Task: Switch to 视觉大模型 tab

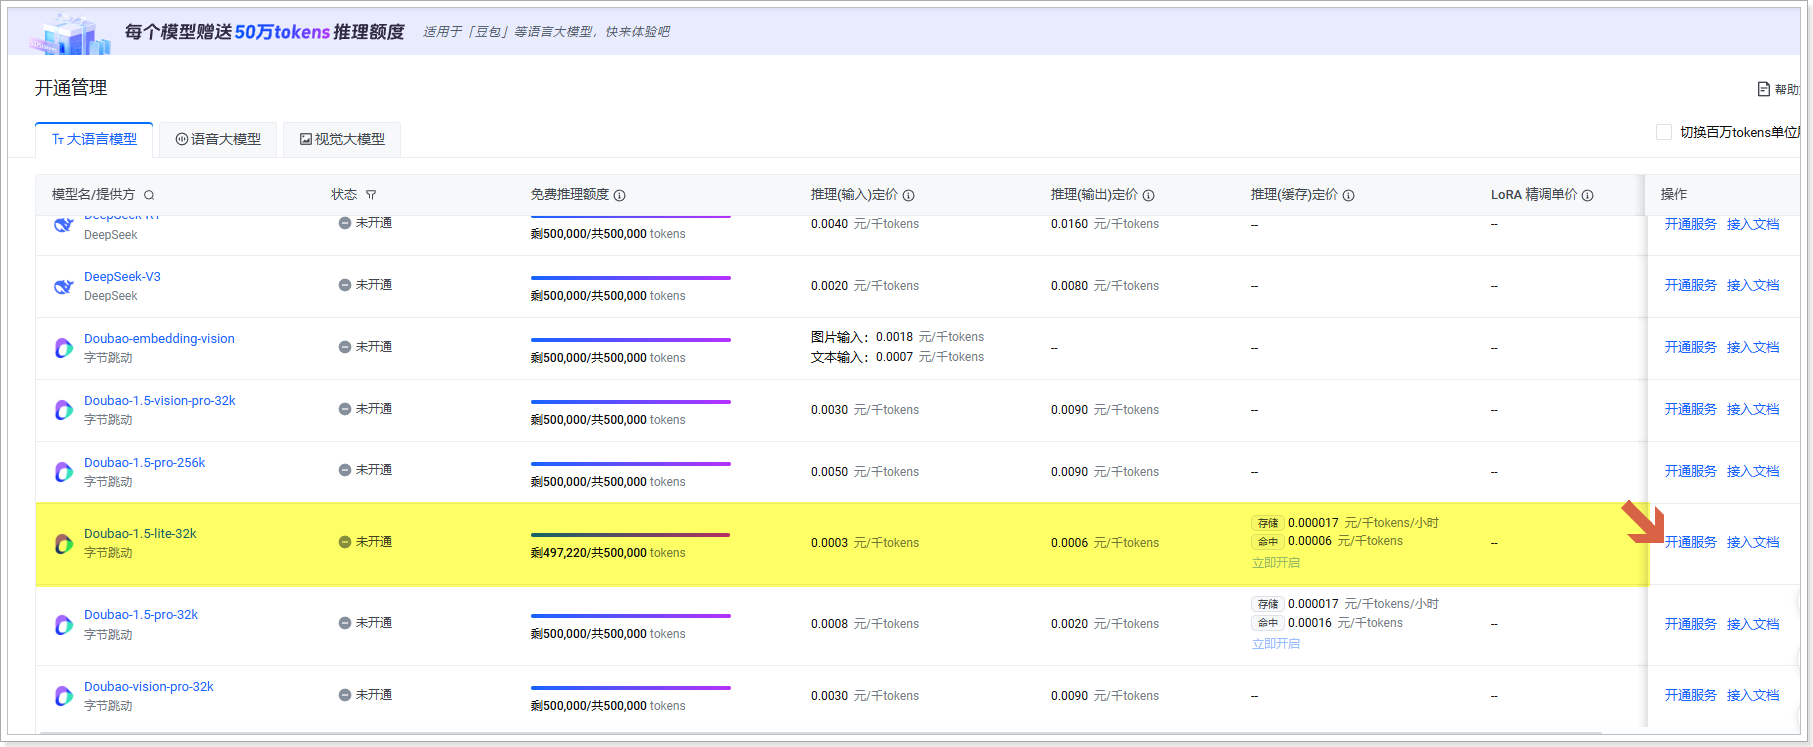Action: [342, 140]
